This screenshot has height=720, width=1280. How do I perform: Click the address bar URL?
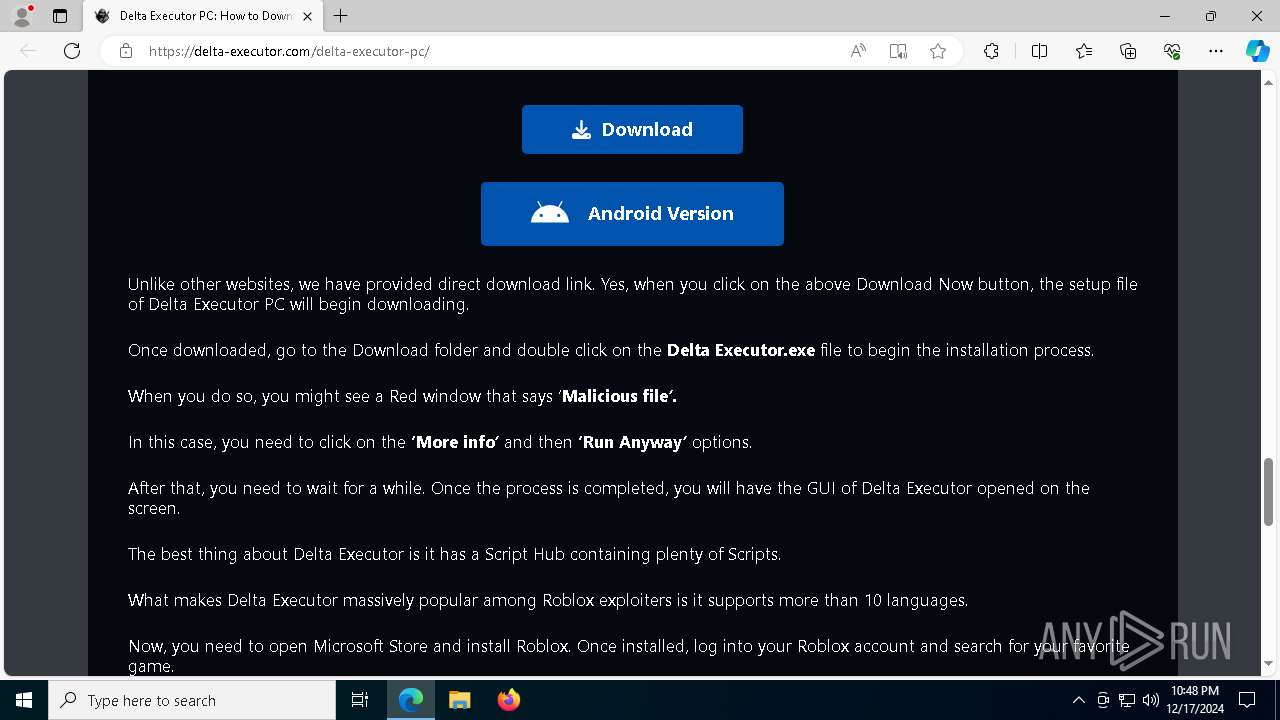click(x=289, y=51)
